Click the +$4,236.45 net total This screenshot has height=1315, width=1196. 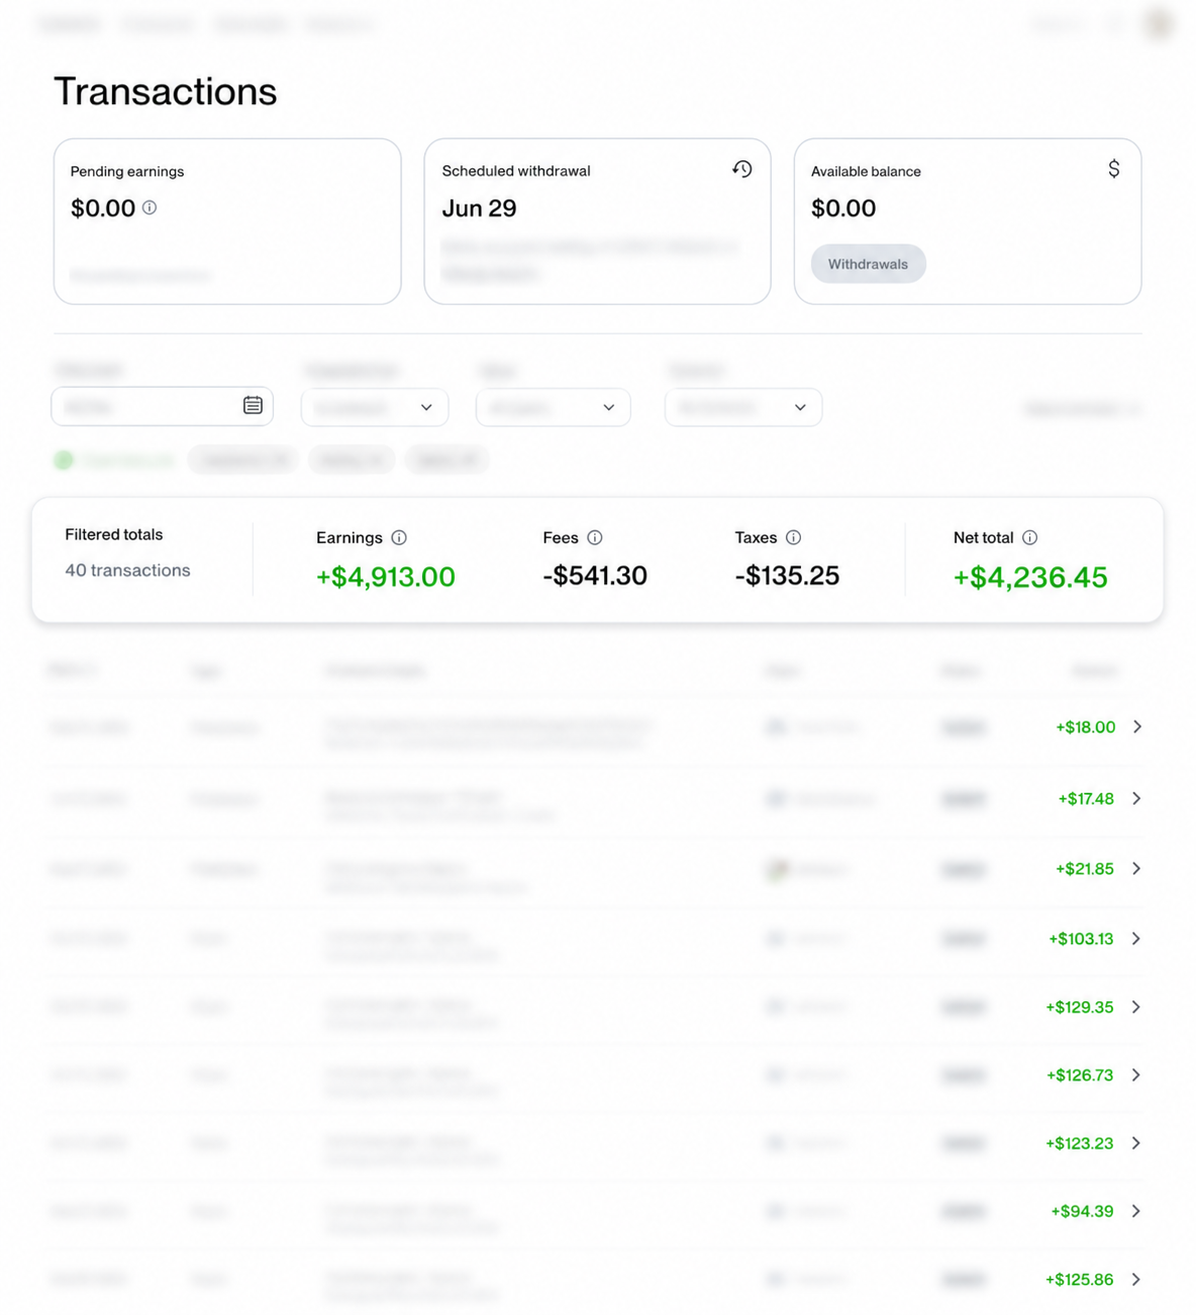pos(1030,577)
